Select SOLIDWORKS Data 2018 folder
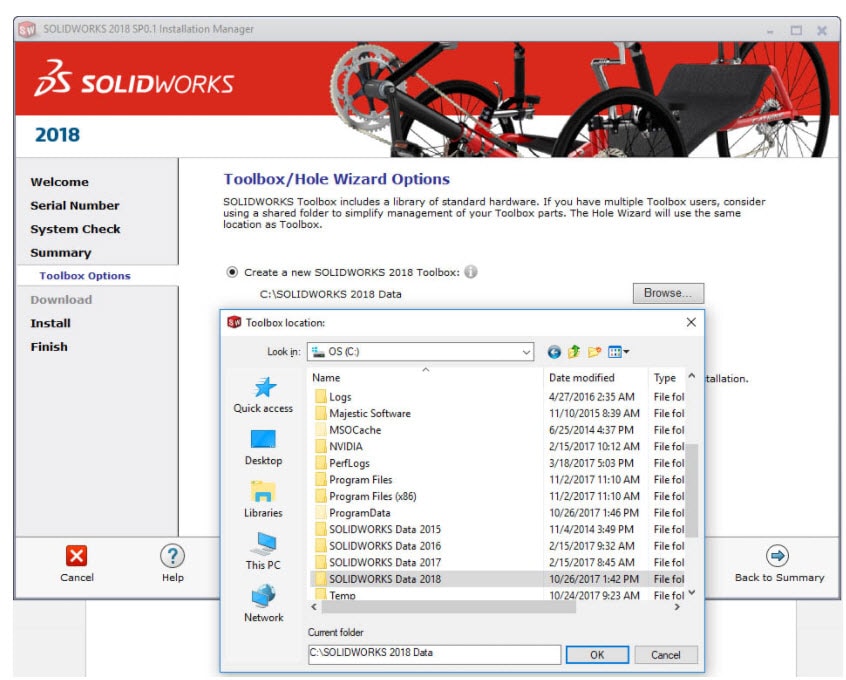Screen dimensions: 846x680 tap(499, 580)
